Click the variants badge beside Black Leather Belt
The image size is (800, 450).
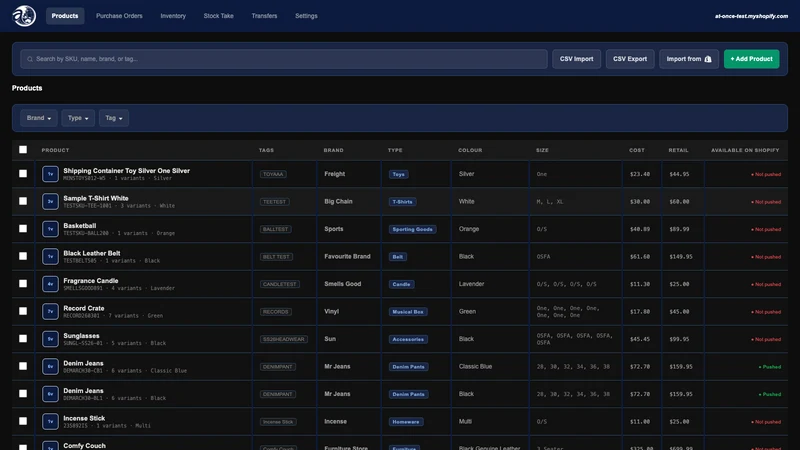tap(50, 257)
